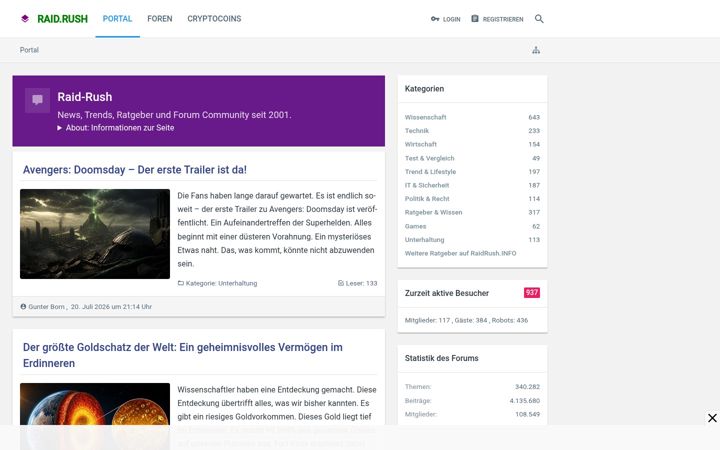Image resolution: width=720 pixels, height=450 pixels.
Task: Click the Mitglieder count 108.549
Action: [528, 414]
